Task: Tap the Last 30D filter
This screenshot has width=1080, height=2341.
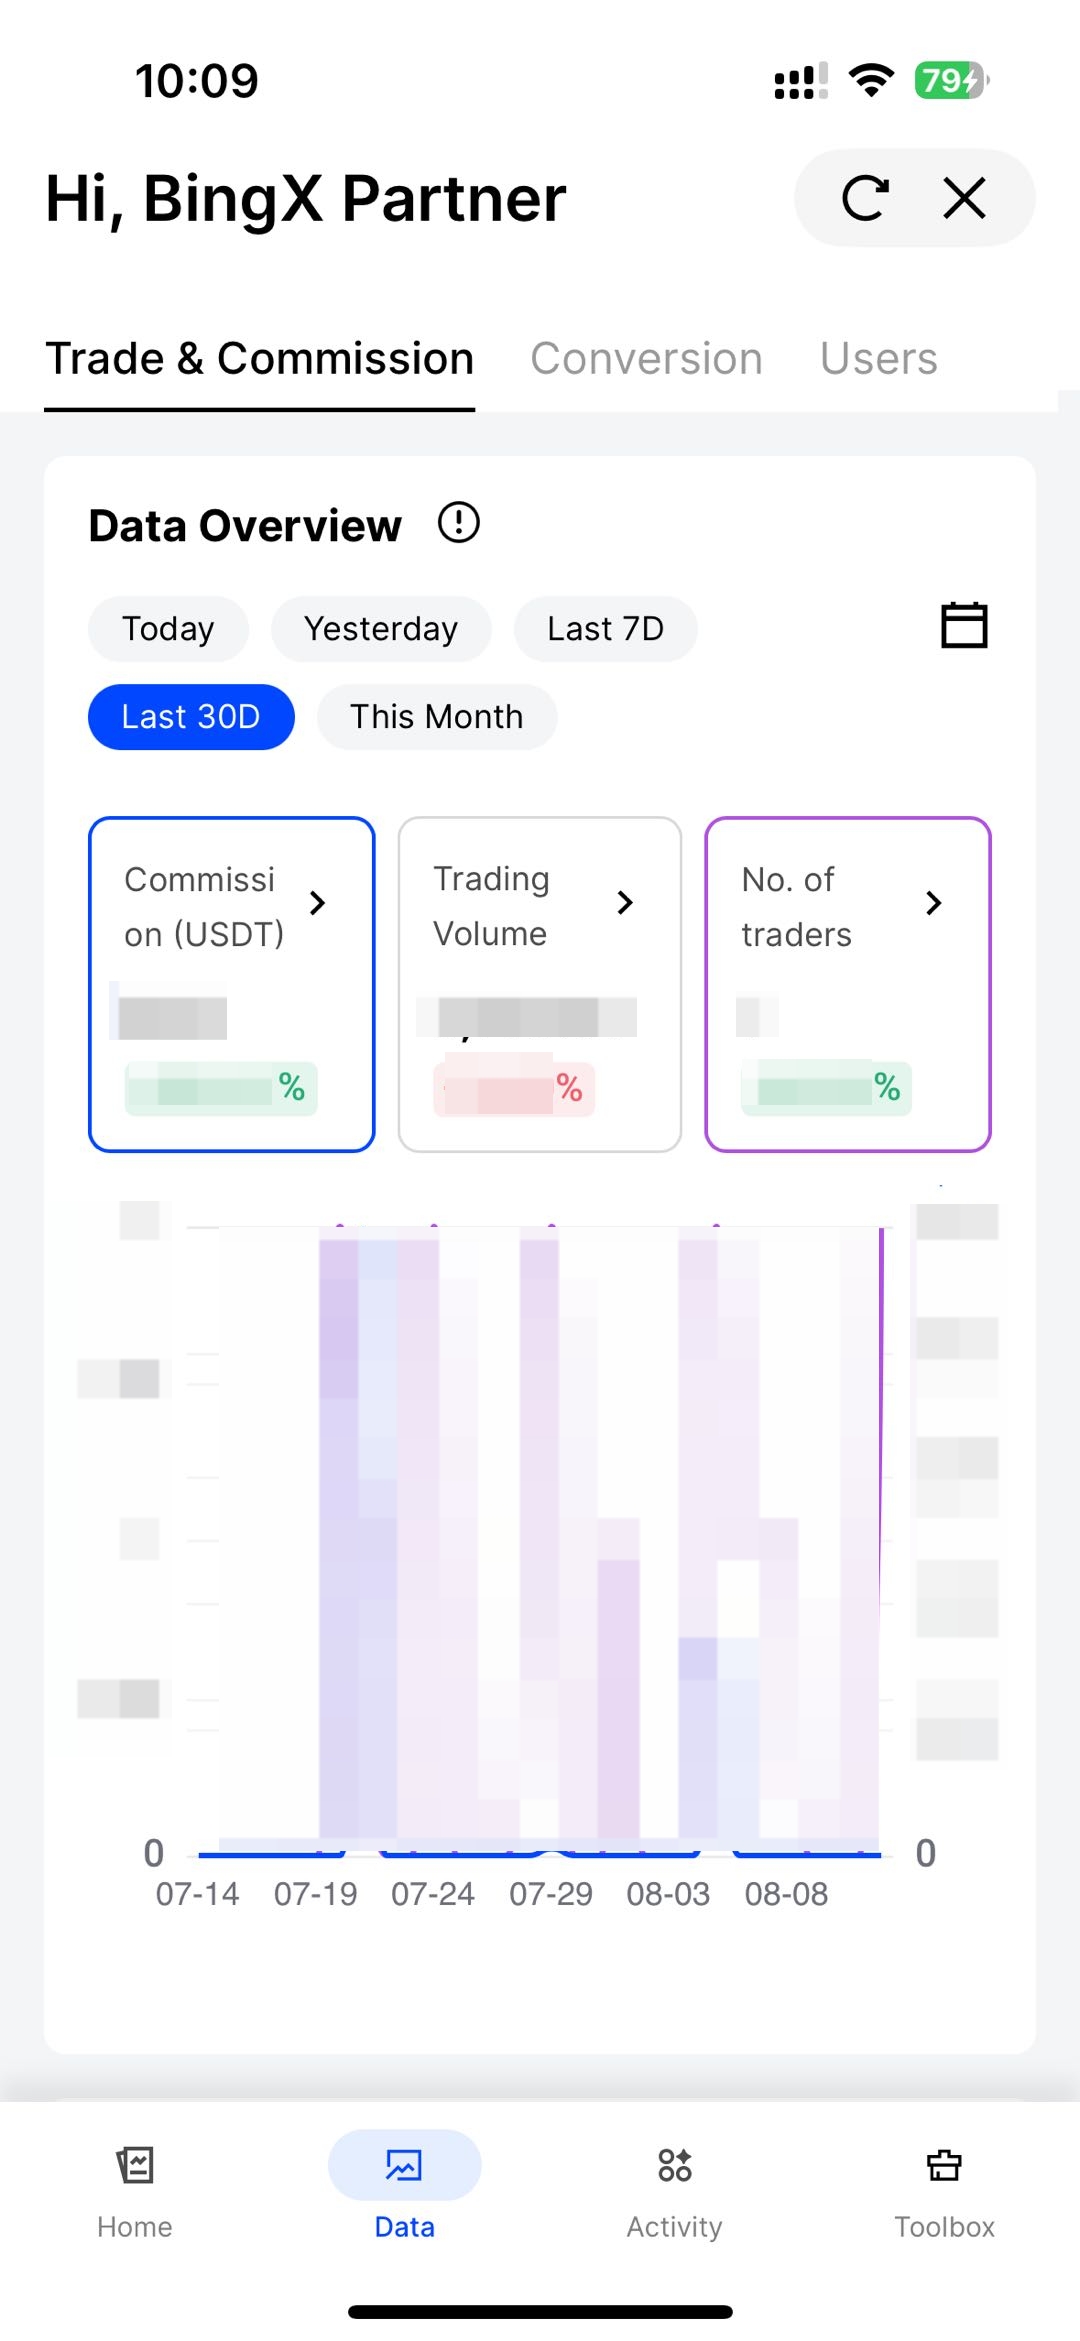Action: 191,717
